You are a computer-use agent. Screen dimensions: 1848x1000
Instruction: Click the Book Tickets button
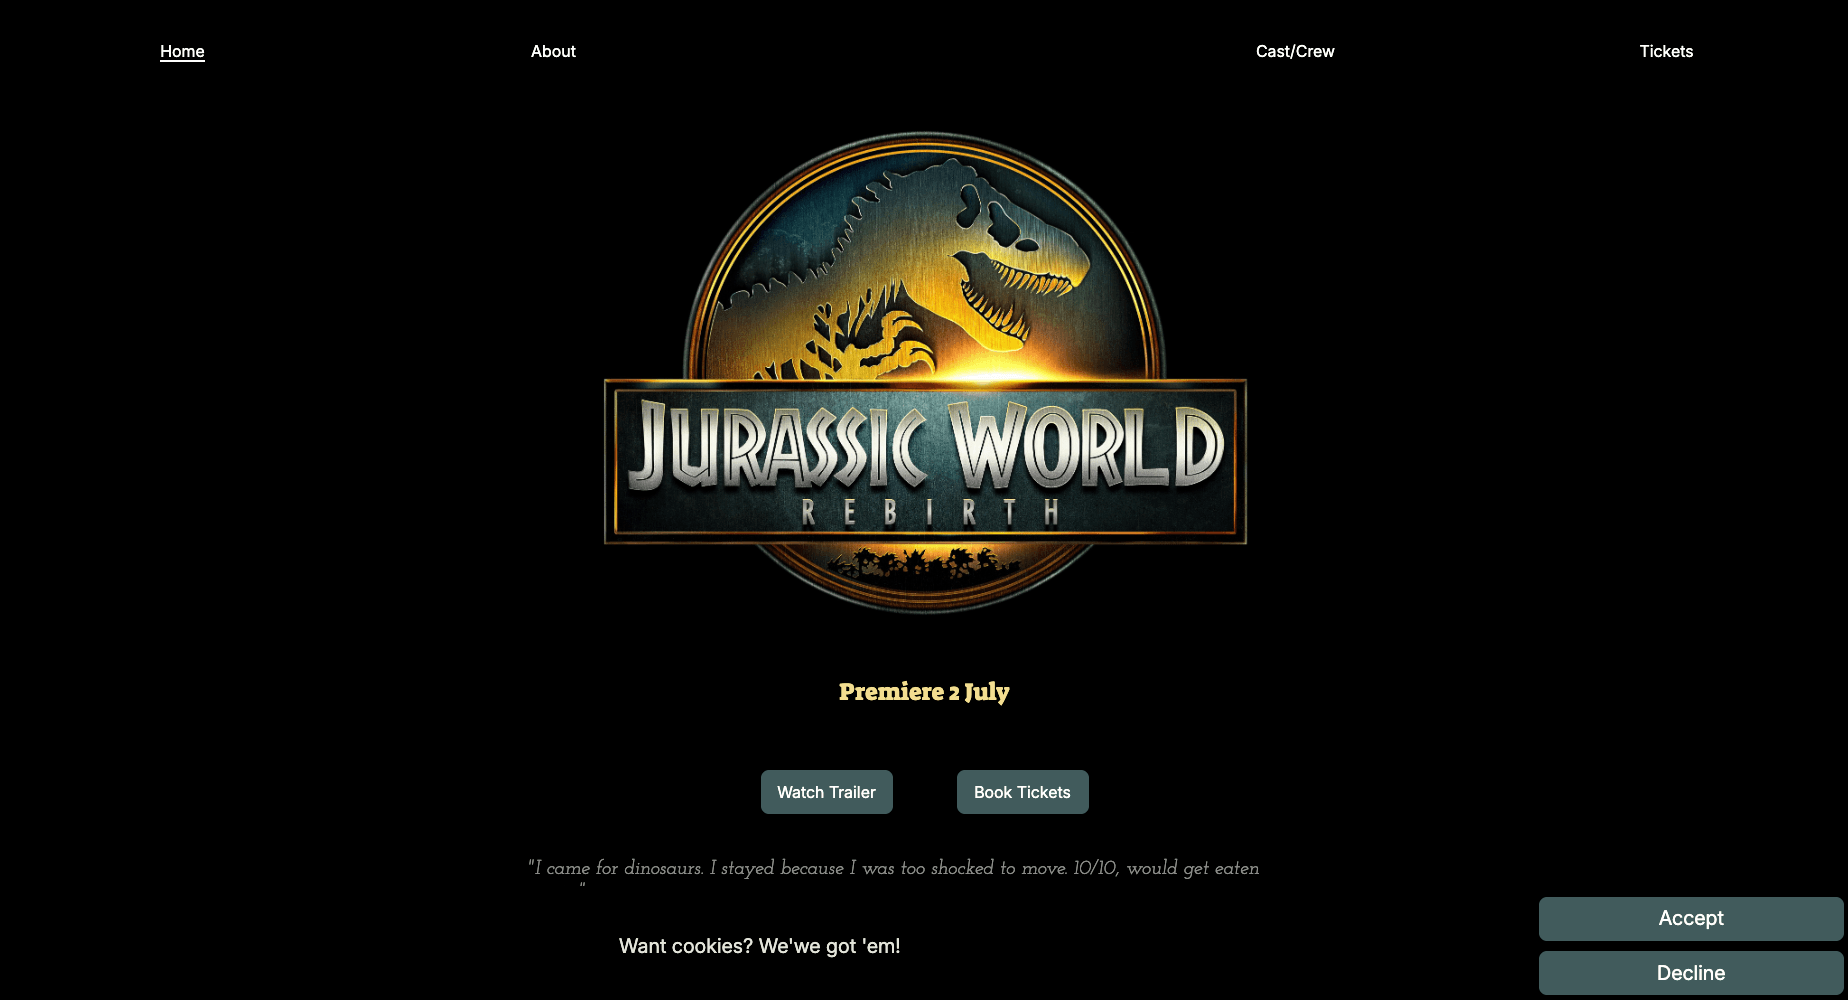tap(1022, 792)
